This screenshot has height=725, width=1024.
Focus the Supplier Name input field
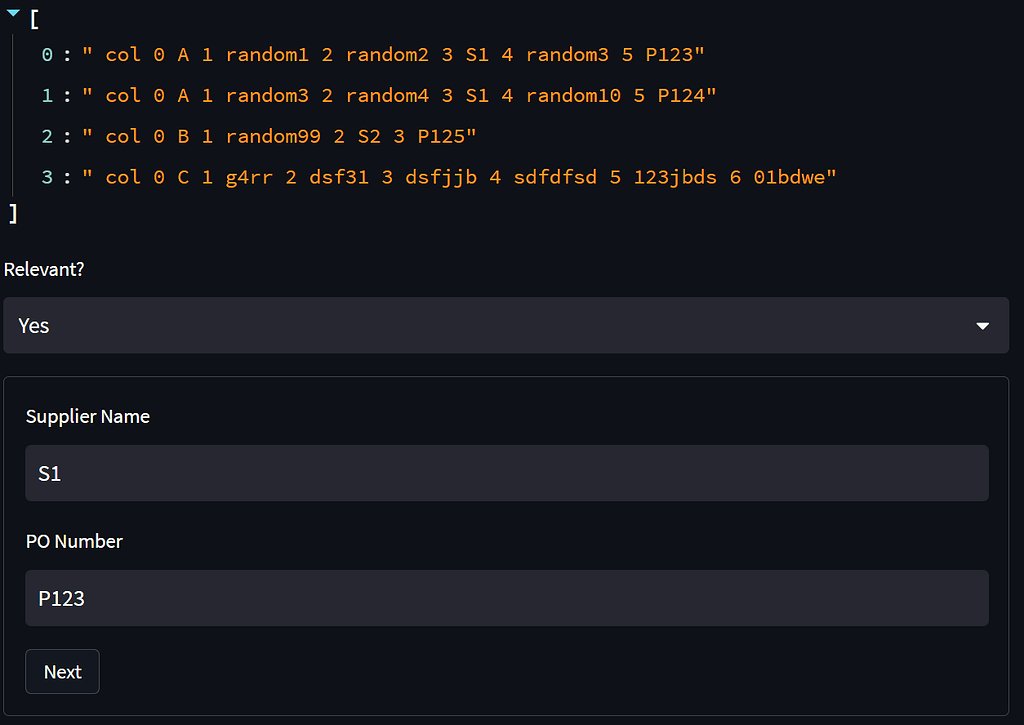coord(506,474)
